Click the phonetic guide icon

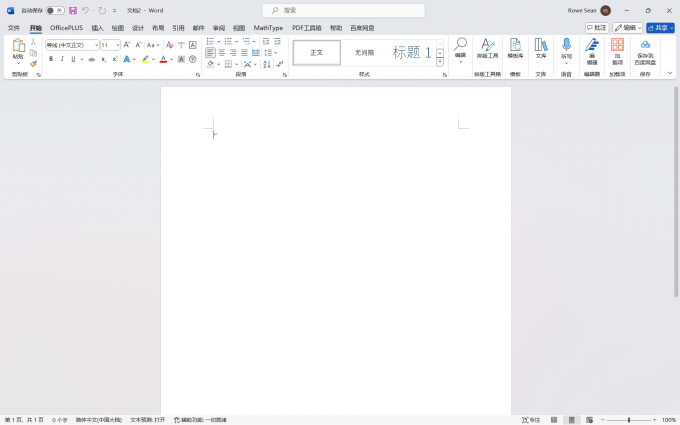coord(181,45)
